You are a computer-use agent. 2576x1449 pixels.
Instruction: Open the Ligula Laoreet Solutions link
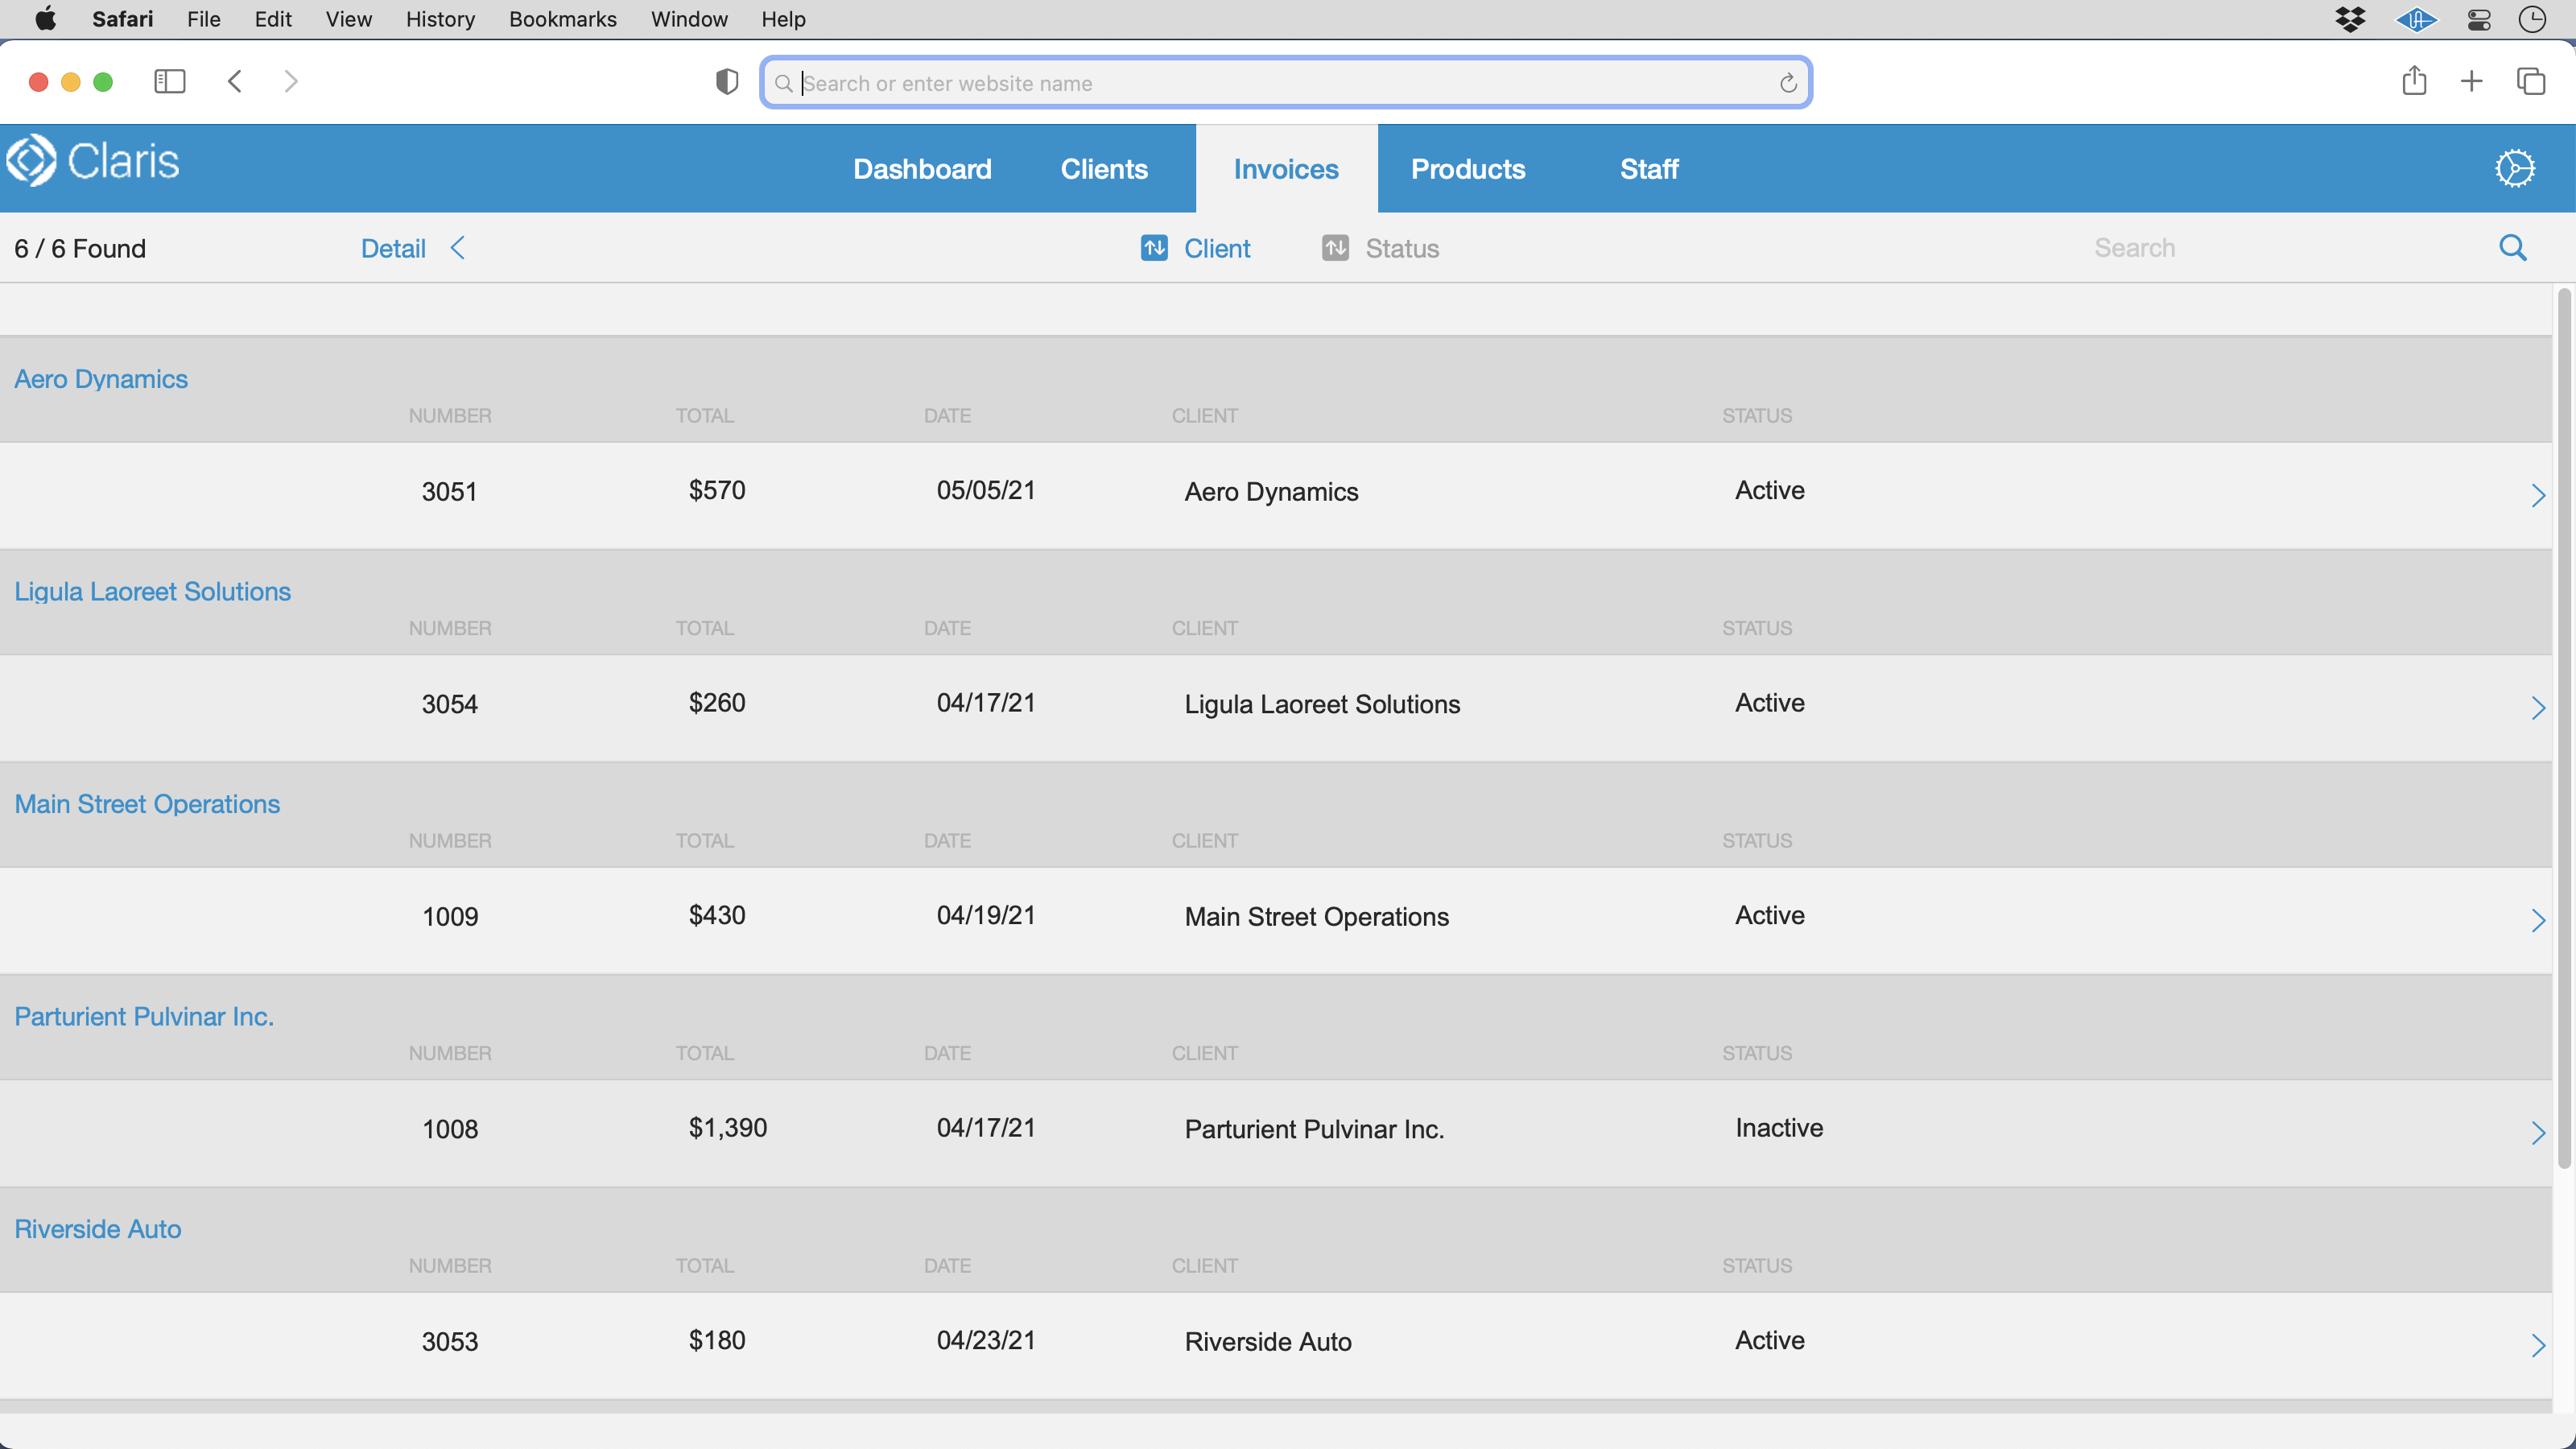coord(152,591)
